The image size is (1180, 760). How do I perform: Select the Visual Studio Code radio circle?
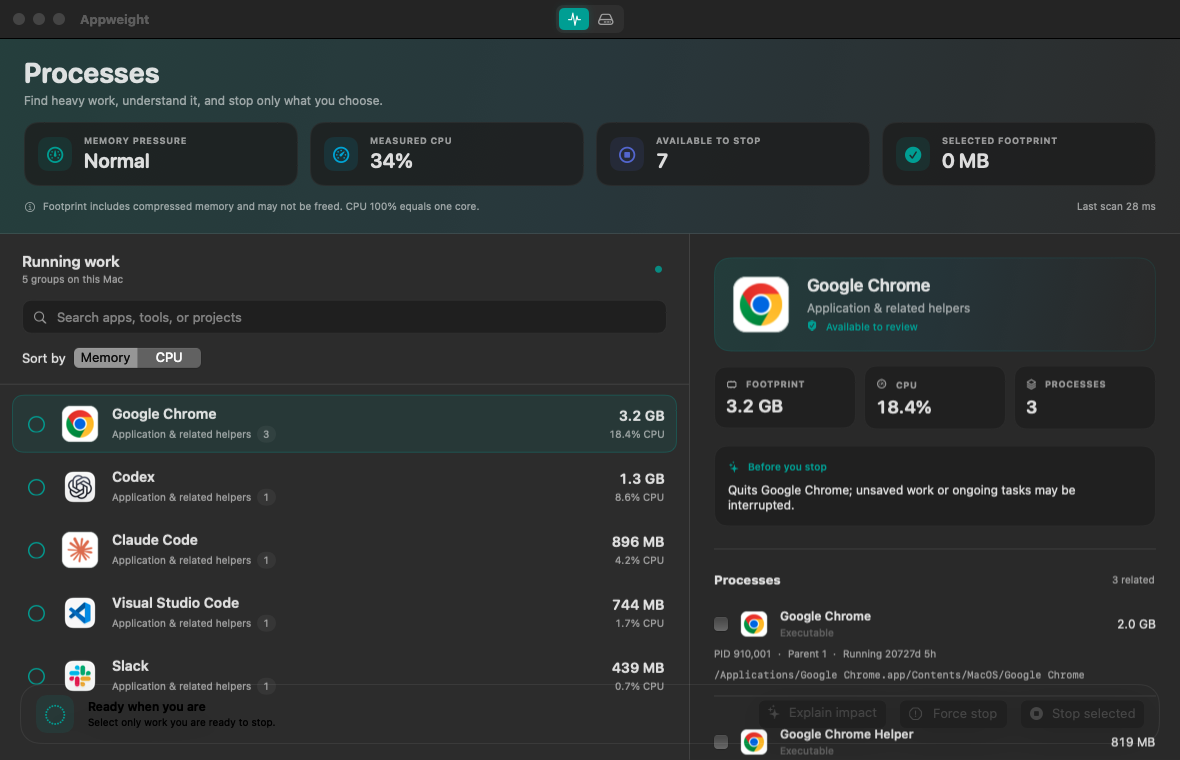tap(36, 613)
